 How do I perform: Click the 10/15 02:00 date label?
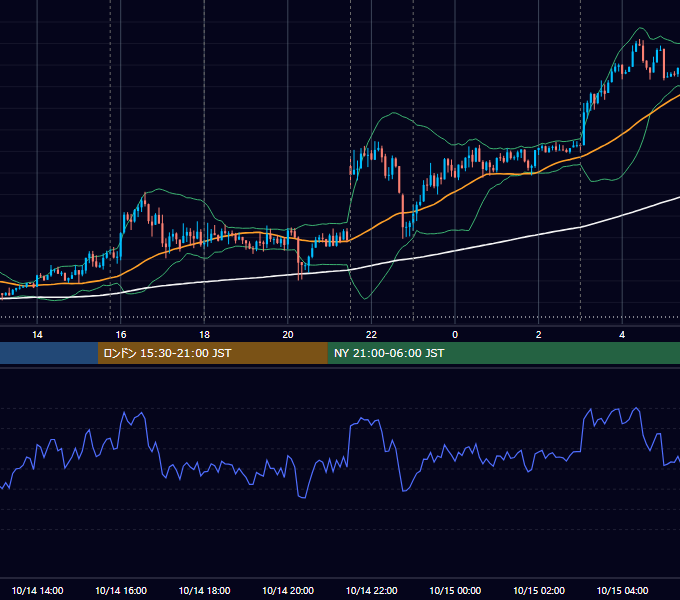click(x=539, y=590)
